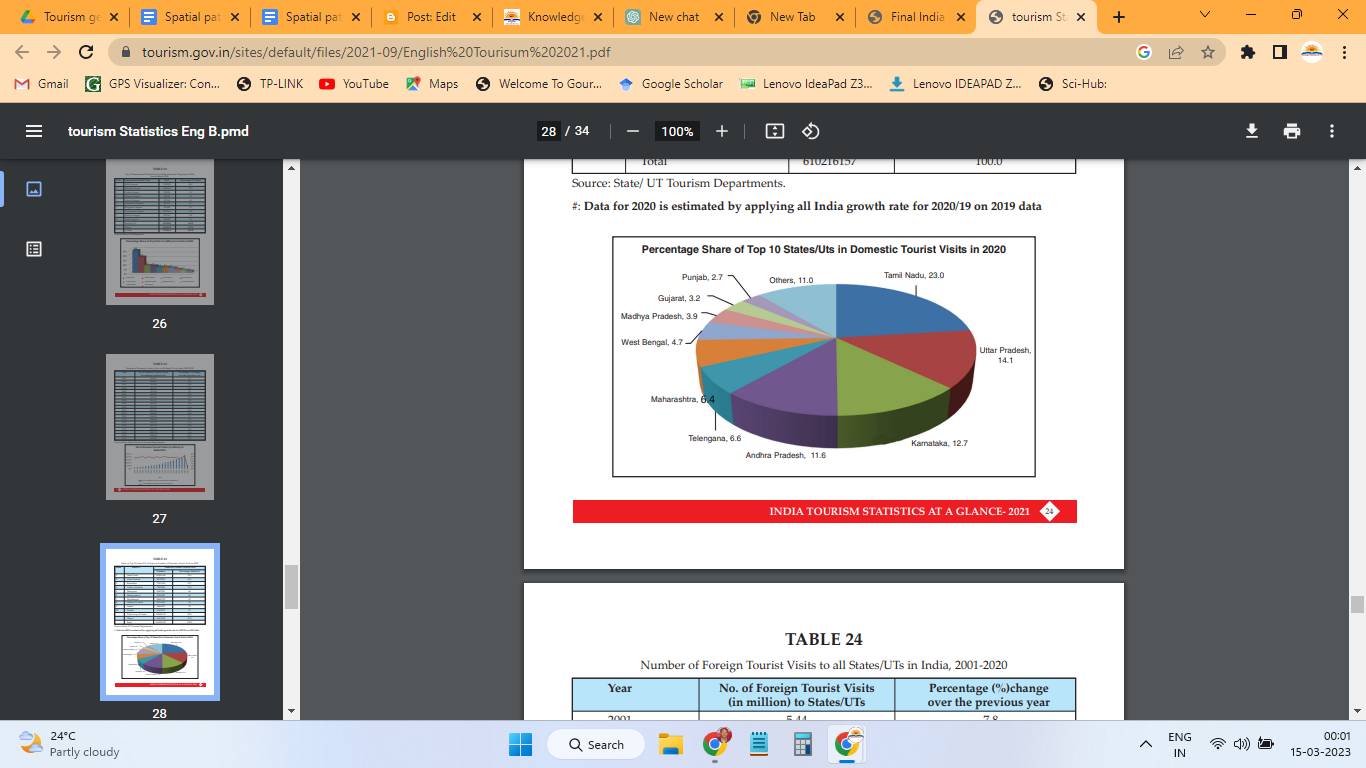Zoom in the PDF with plus icon
This screenshot has height=768, width=1366.
tap(722, 131)
